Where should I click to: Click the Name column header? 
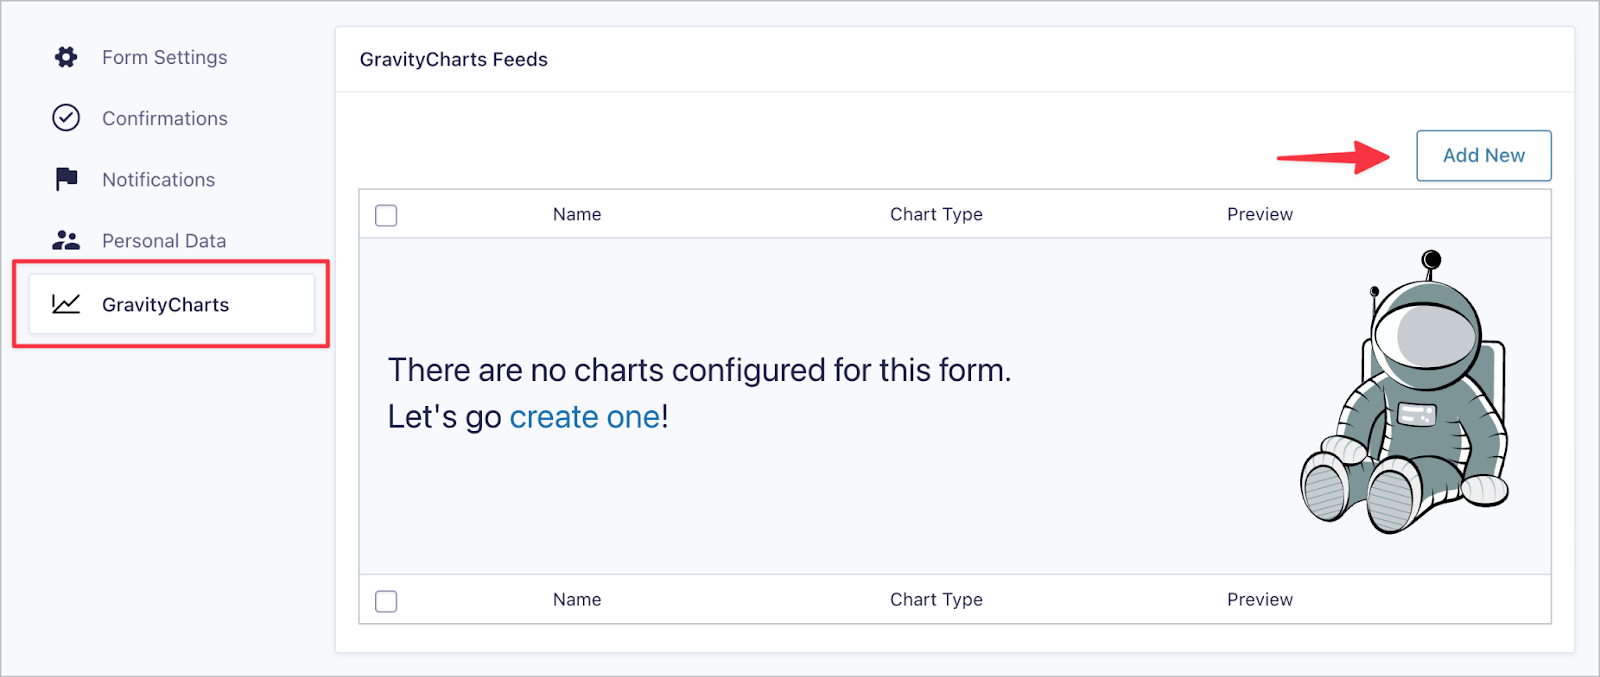(x=577, y=215)
